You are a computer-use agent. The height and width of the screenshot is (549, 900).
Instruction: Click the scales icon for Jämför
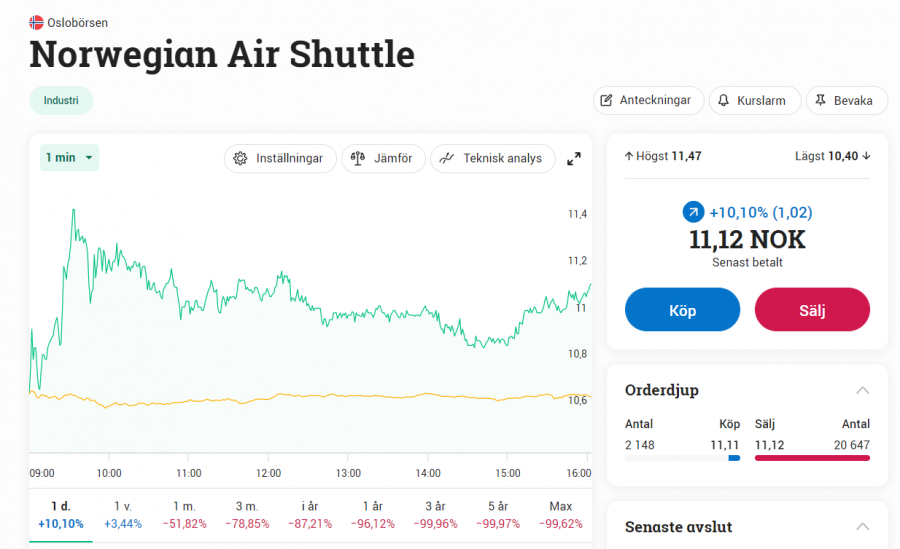(357, 159)
